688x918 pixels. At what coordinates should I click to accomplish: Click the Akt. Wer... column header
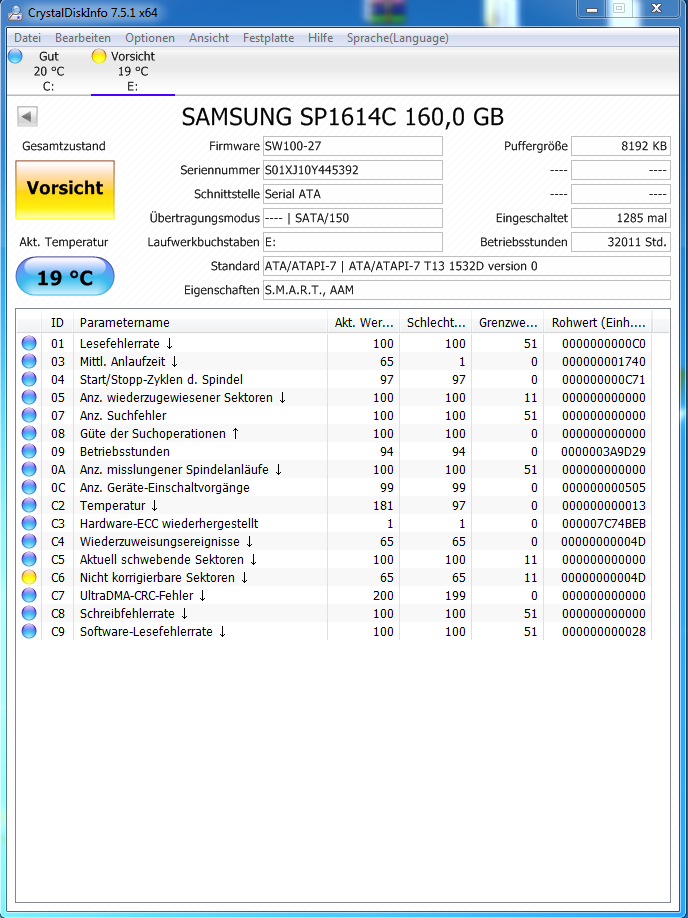(364, 323)
